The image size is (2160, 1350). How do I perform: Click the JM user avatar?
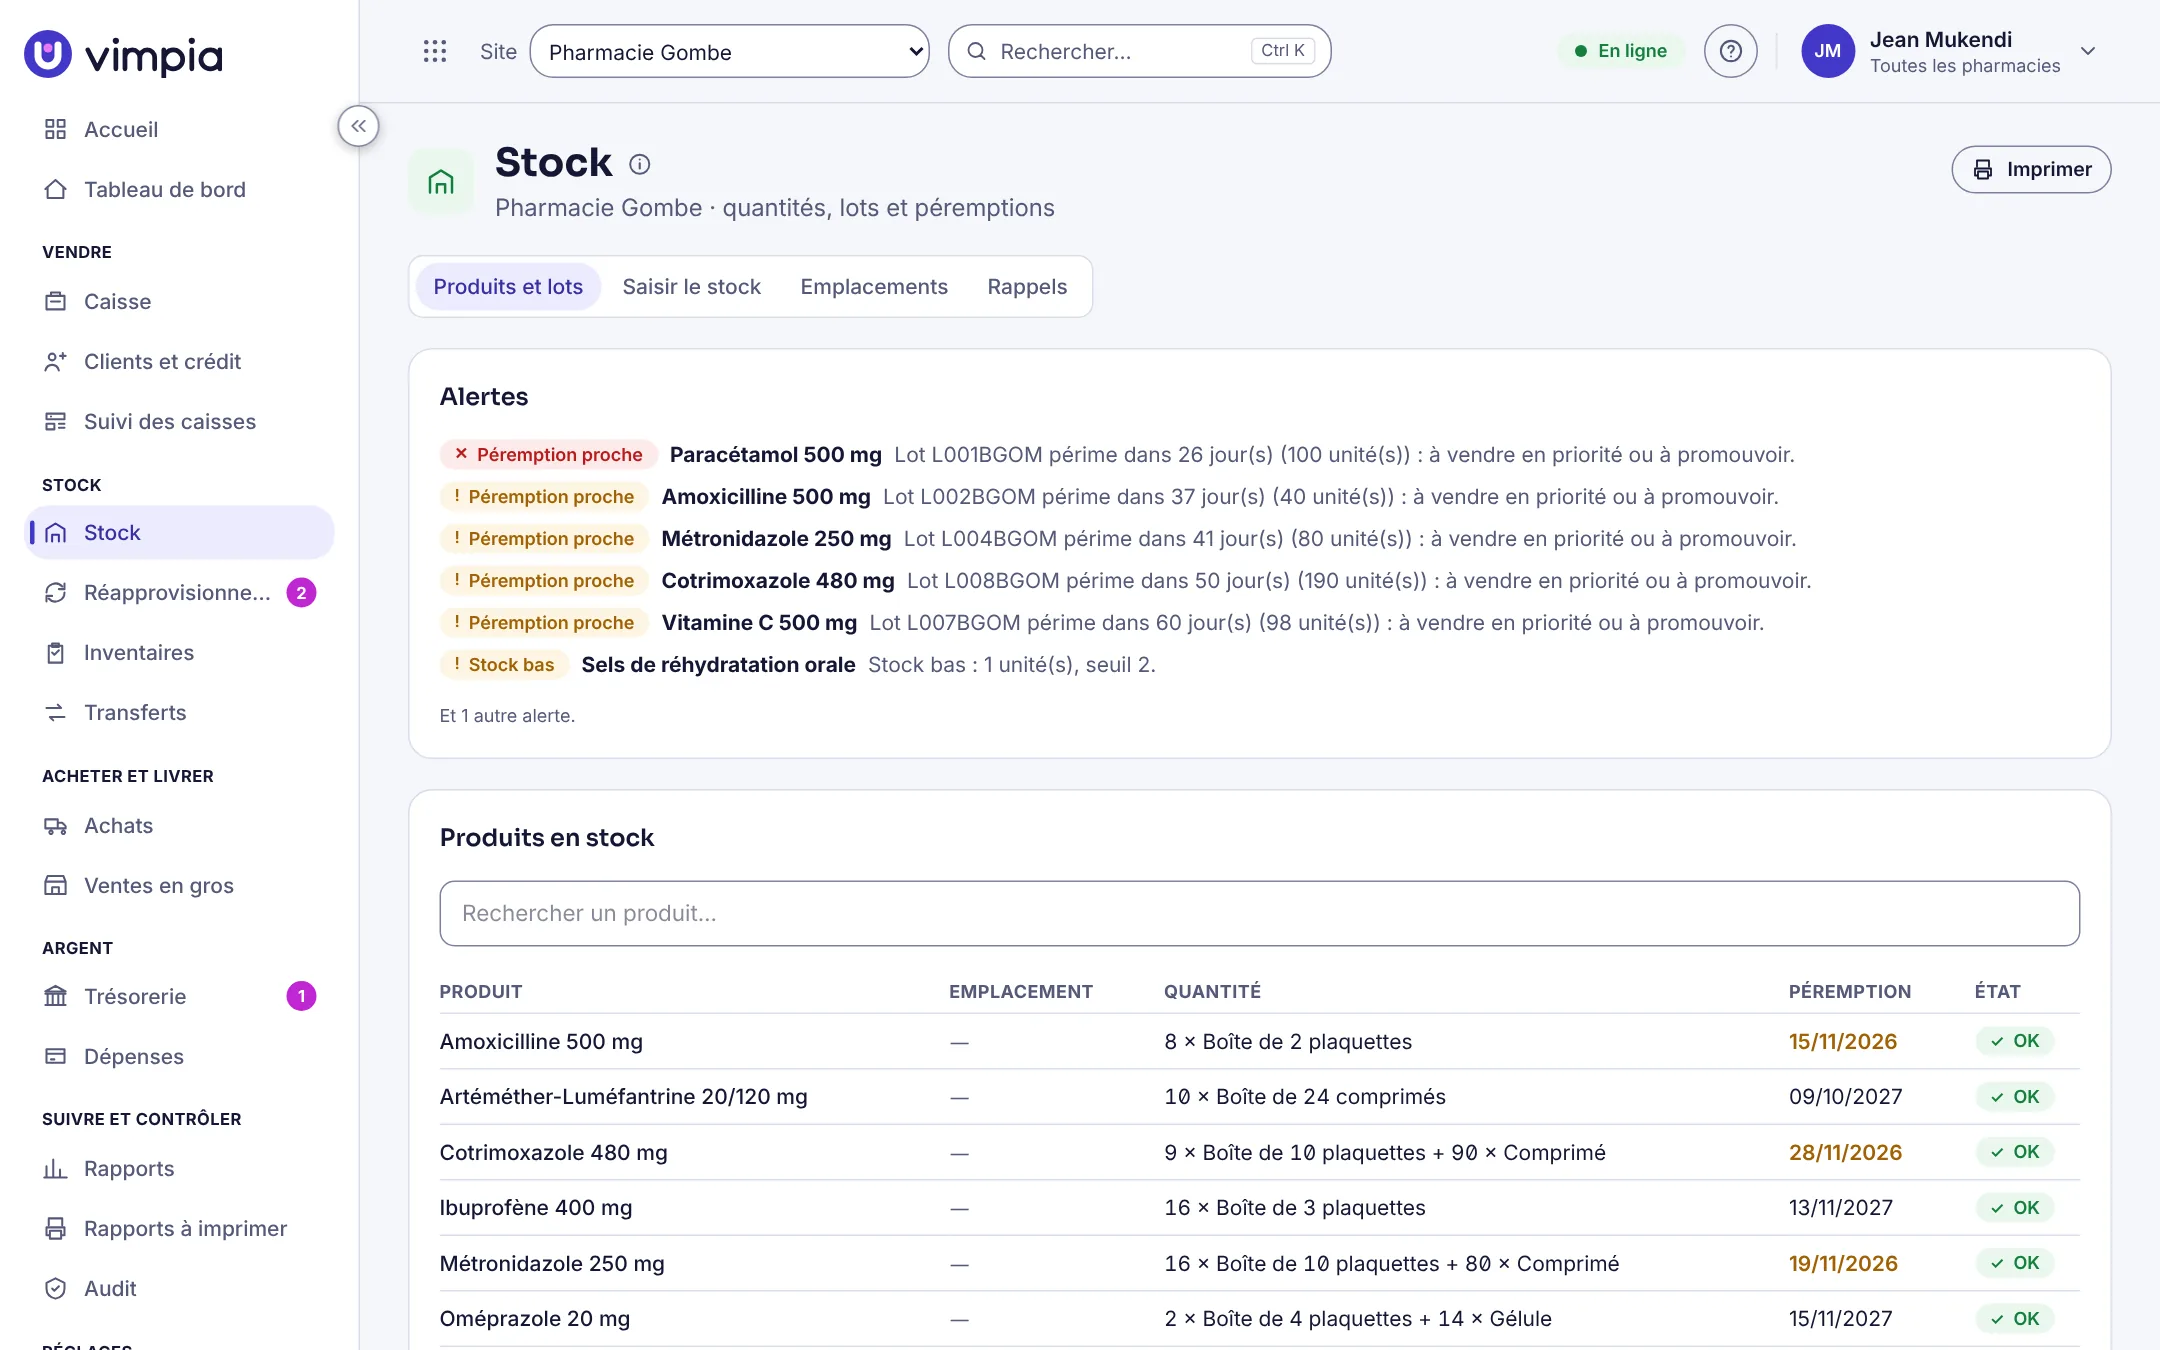(x=1827, y=51)
